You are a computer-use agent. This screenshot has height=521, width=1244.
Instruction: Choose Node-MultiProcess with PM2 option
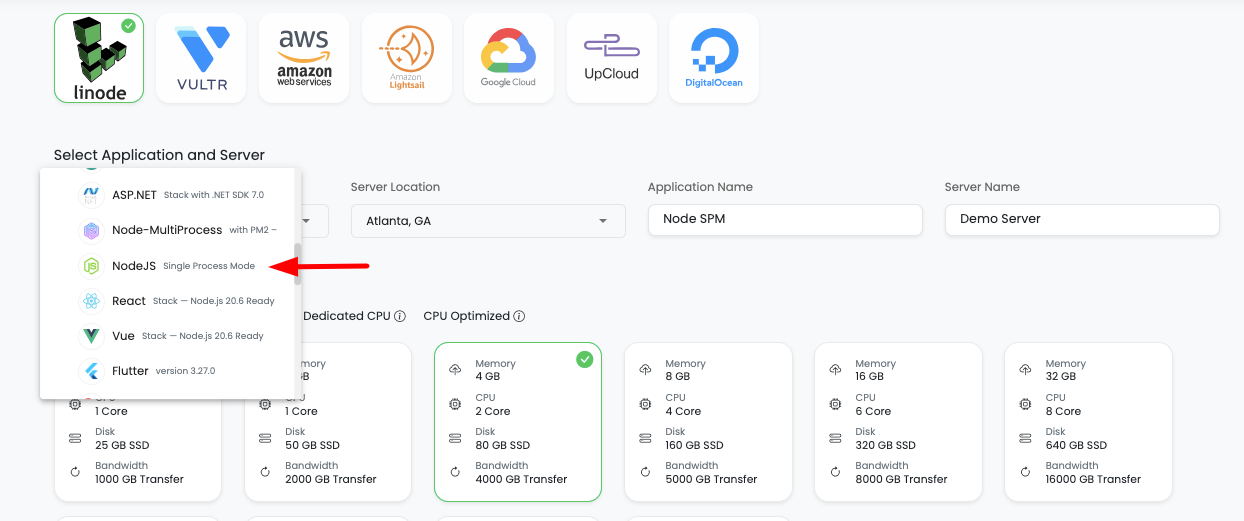click(x=166, y=230)
